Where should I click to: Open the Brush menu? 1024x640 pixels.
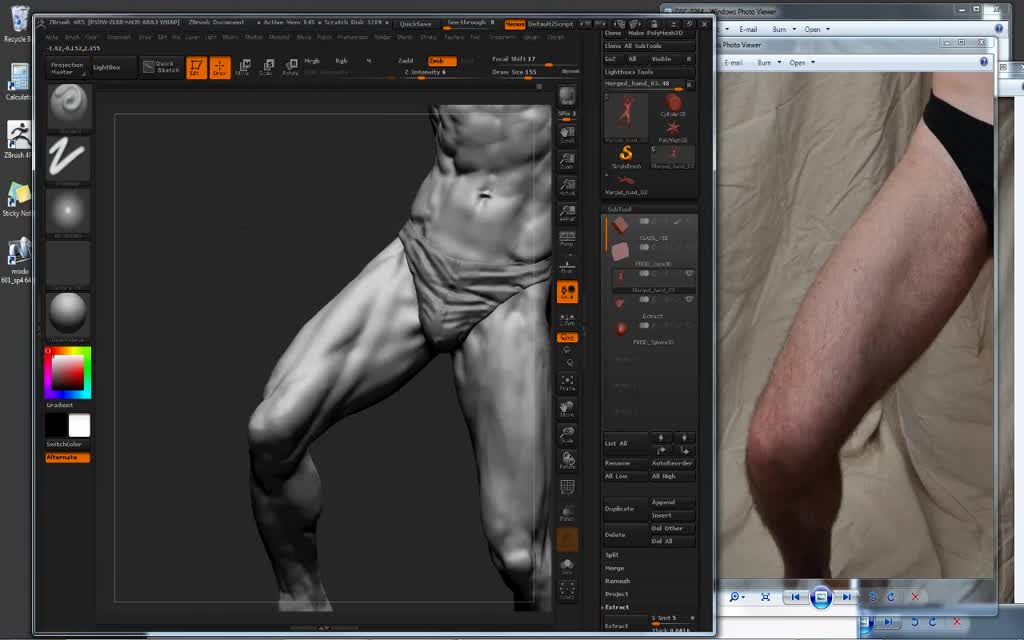pyautogui.click(x=72, y=37)
